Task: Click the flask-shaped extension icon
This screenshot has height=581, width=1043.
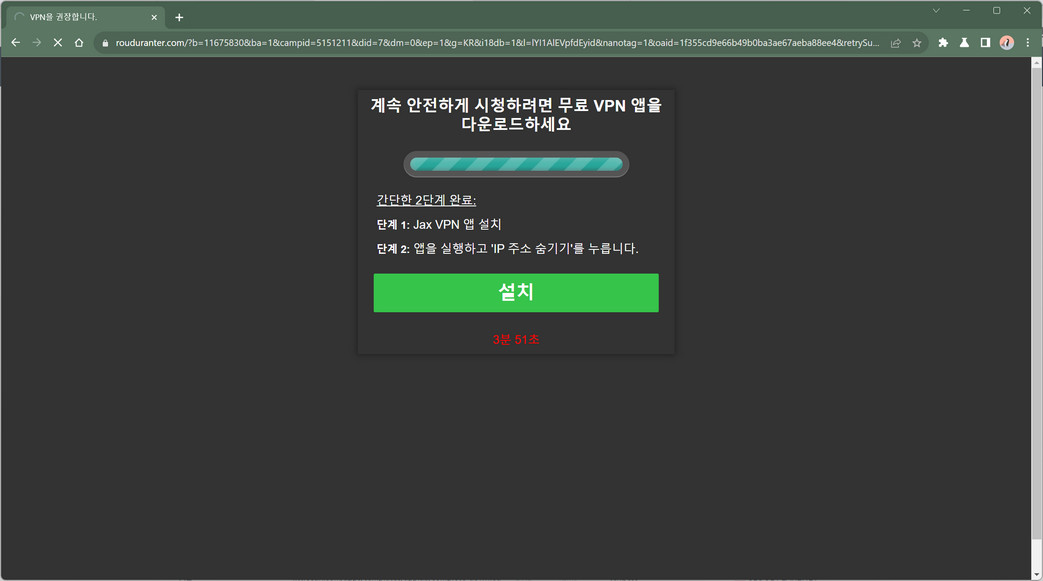Action: pyautogui.click(x=963, y=43)
